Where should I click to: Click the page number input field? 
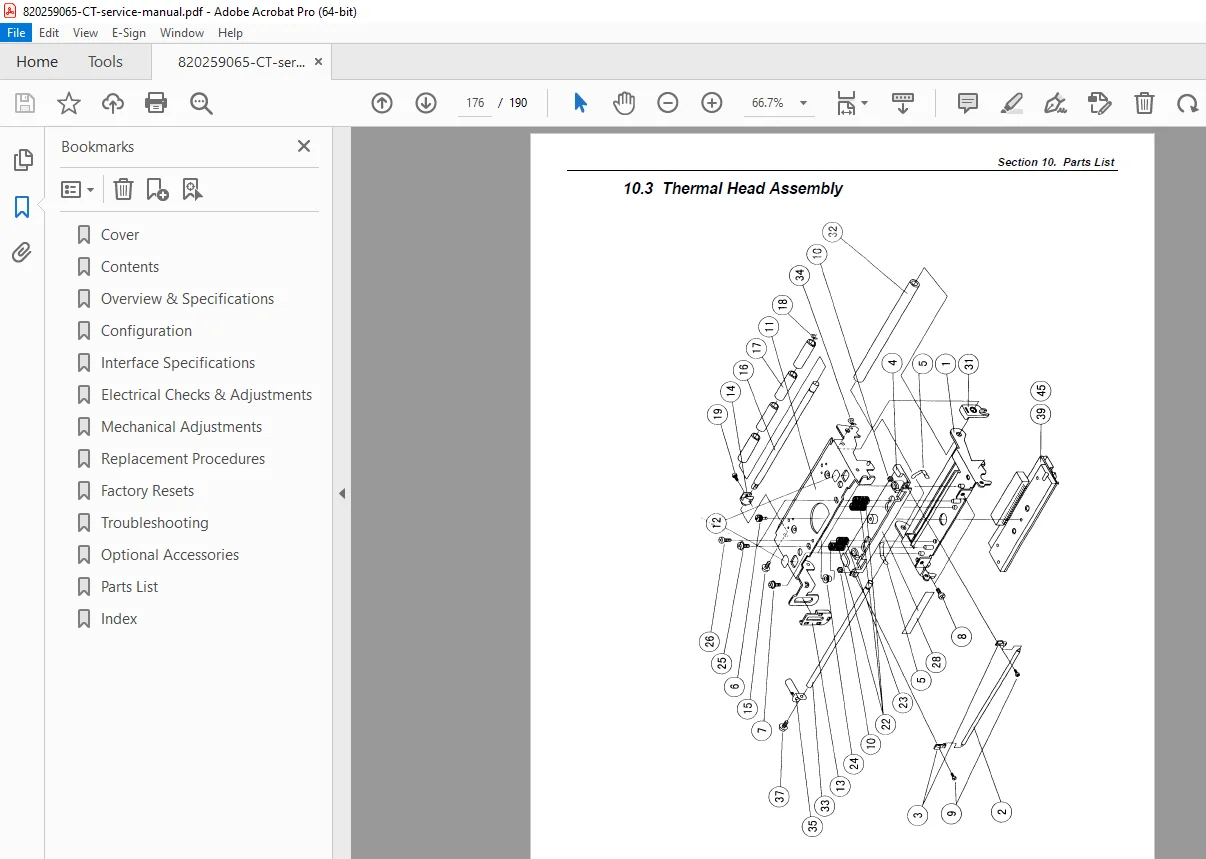pos(475,103)
